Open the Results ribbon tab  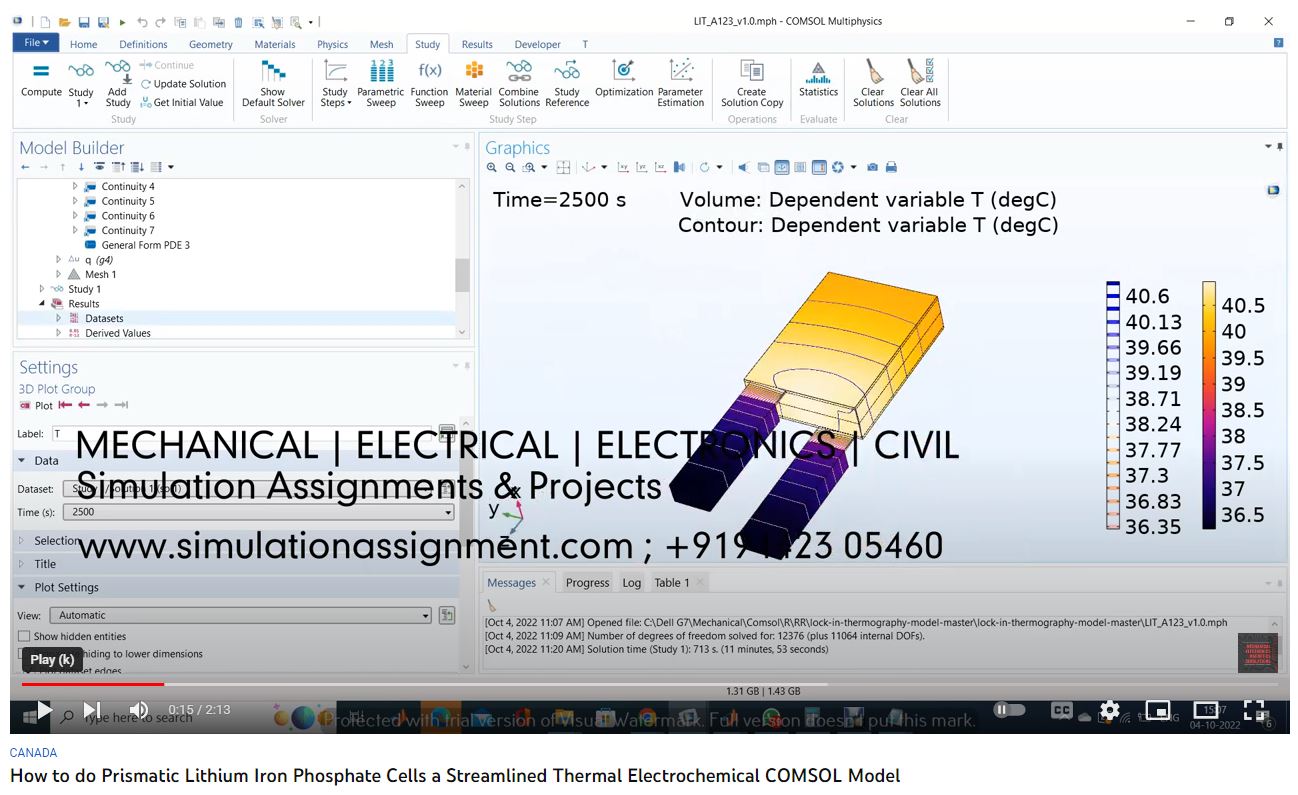click(476, 44)
